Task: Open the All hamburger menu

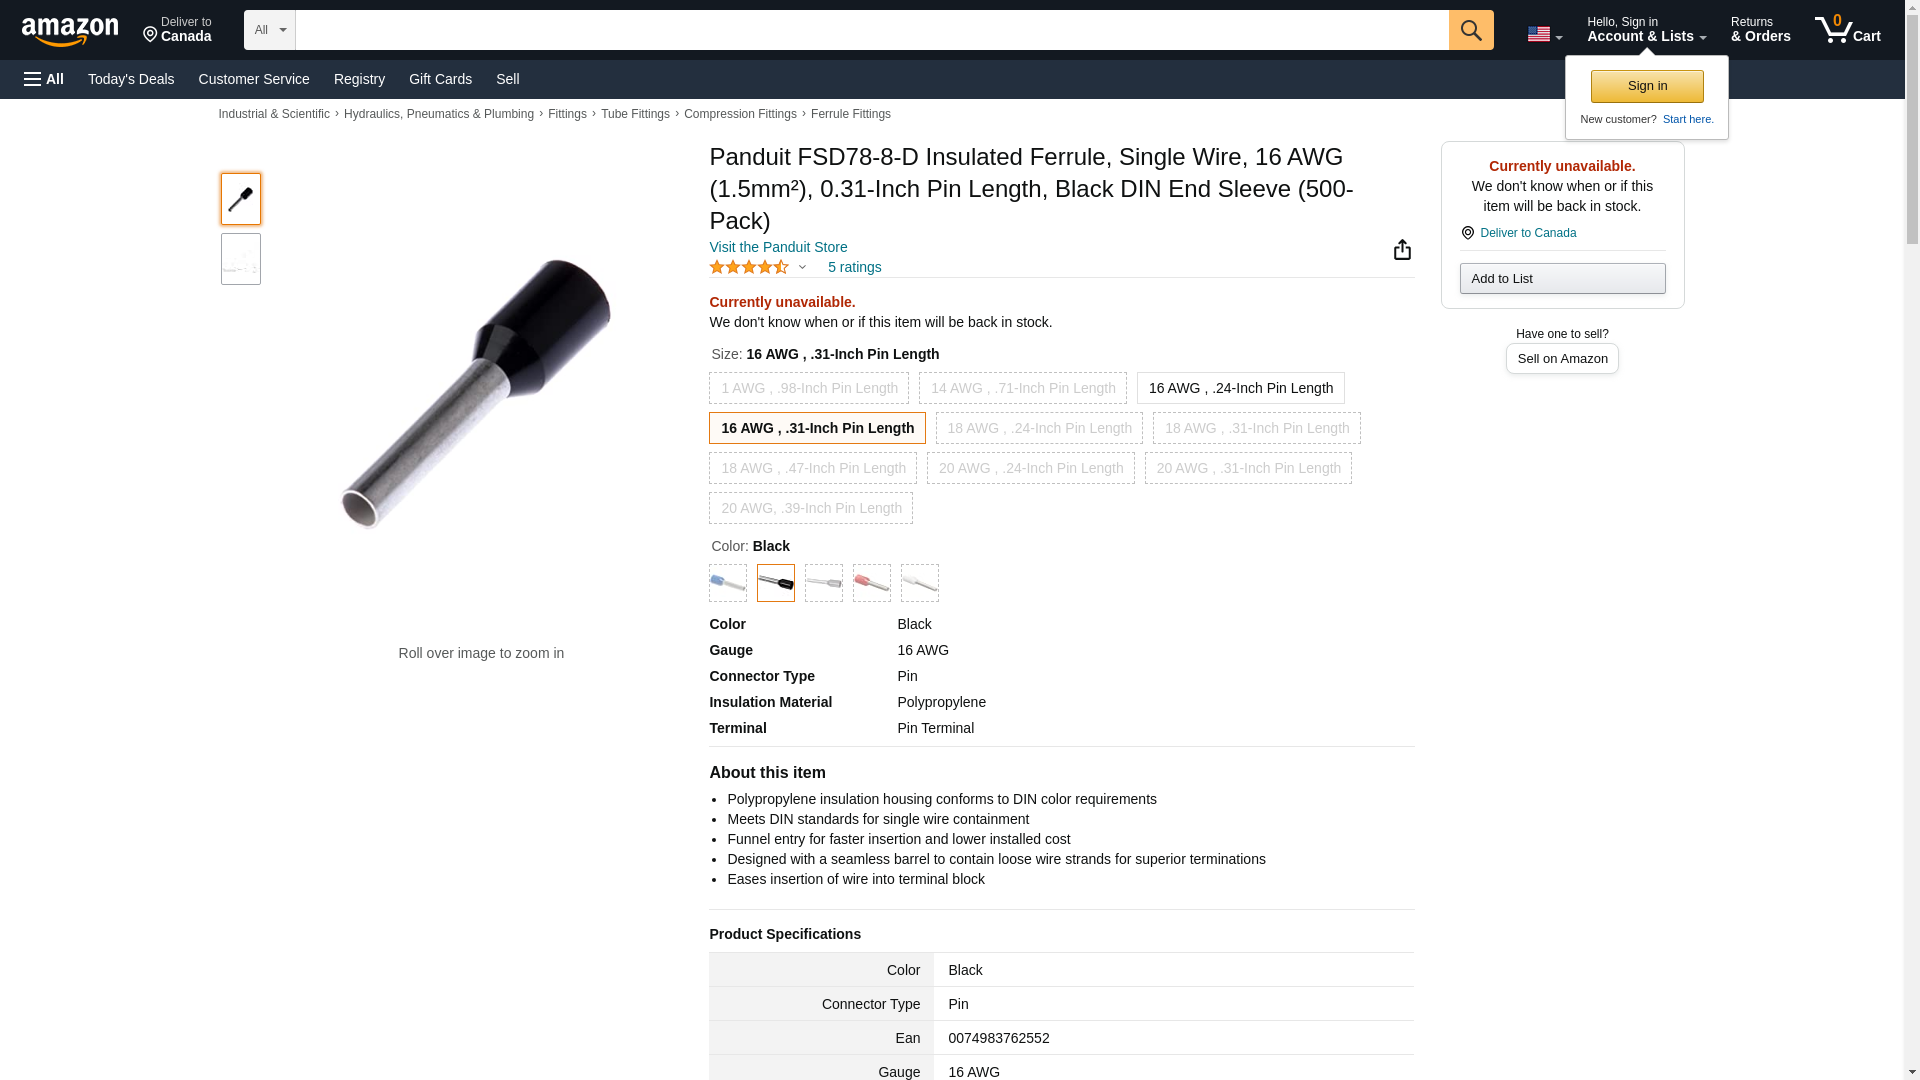Action: (44, 79)
